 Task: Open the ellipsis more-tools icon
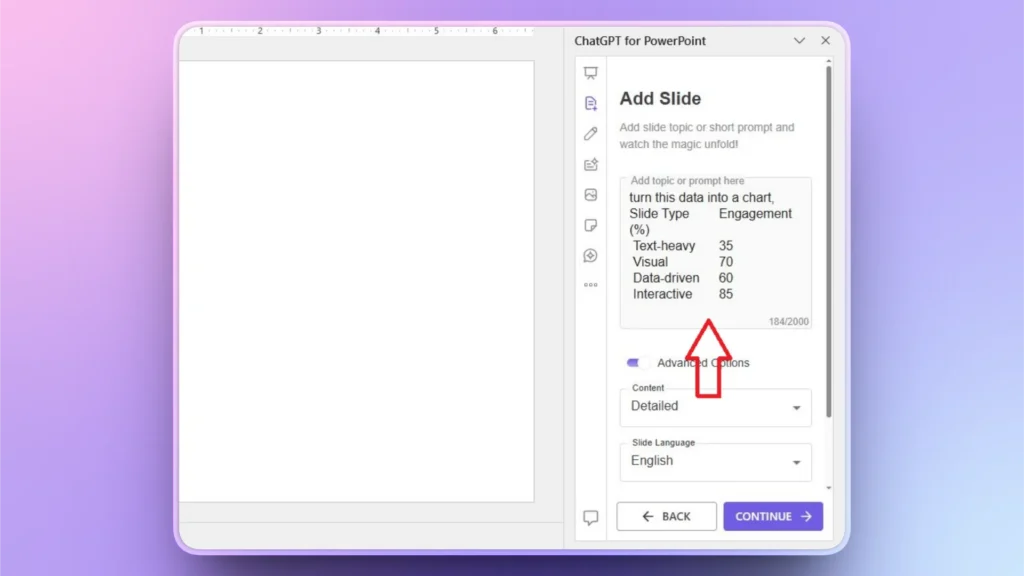click(590, 284)
